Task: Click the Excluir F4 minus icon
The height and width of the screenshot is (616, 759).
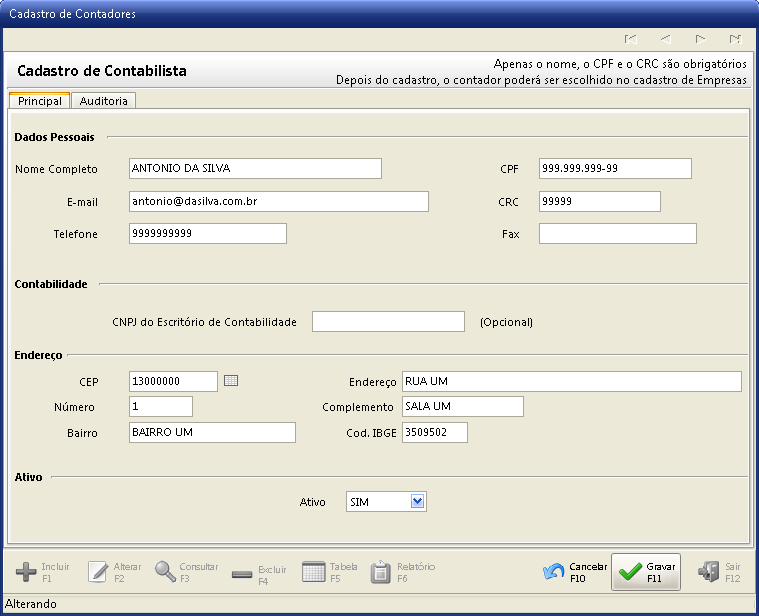Action: [x=242, y=575]
